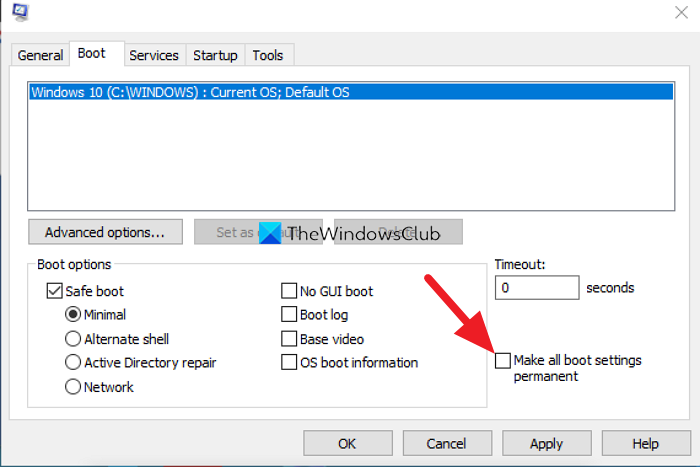Enable the Base video checkbox

point(289,339)
